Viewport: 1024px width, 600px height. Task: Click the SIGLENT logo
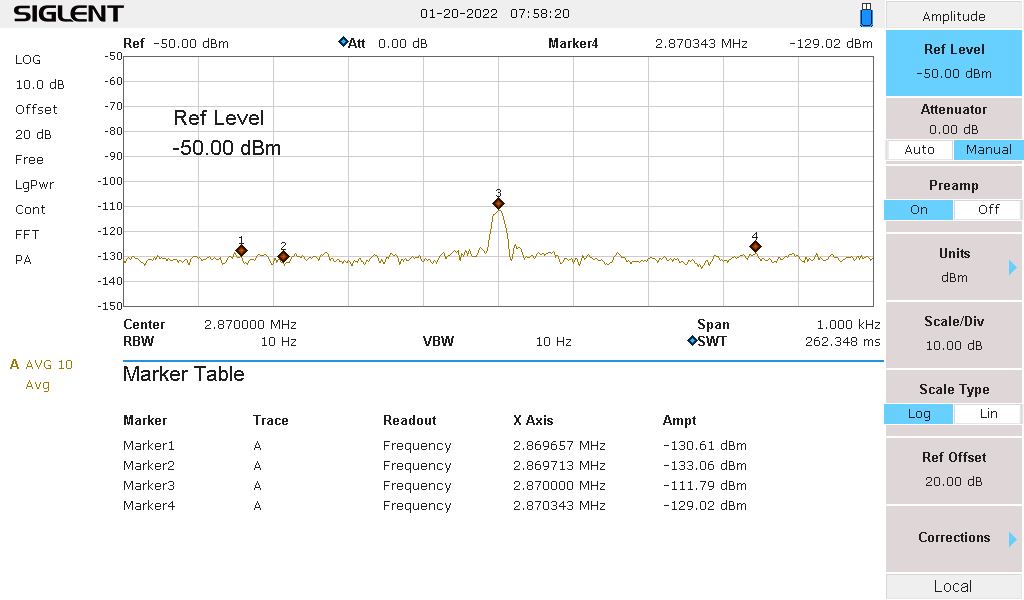69,14
